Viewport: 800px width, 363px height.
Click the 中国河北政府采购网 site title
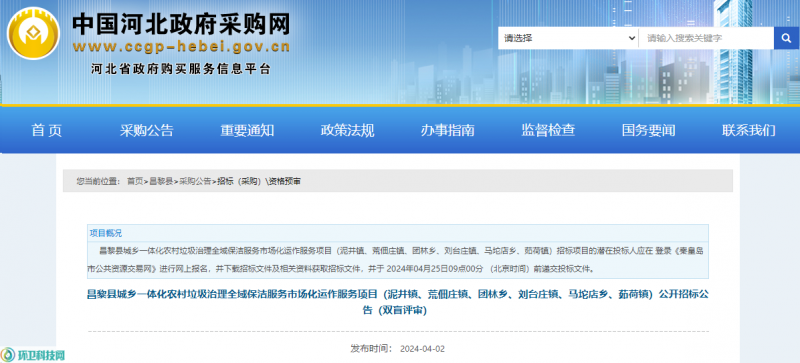click(181, 24)
